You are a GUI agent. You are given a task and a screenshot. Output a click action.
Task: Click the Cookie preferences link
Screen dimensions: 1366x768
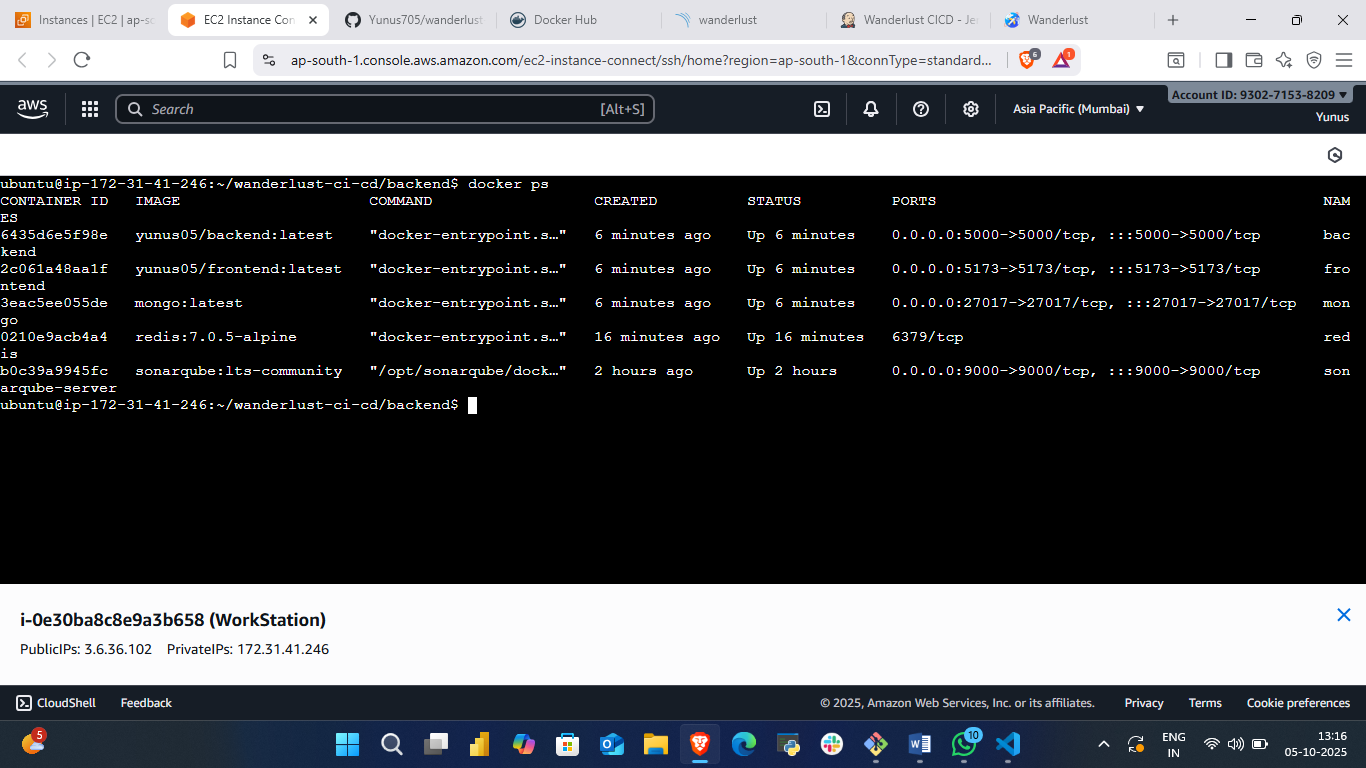(1297, 703)
